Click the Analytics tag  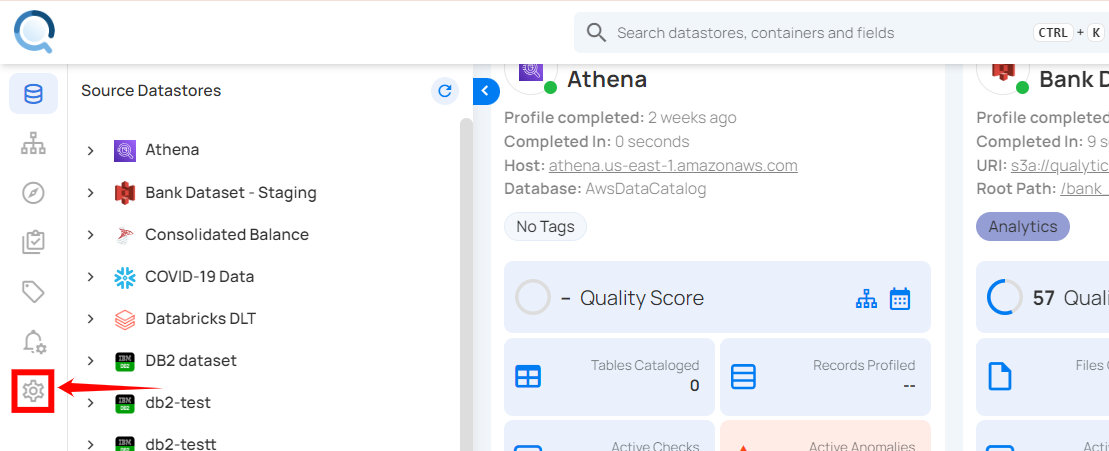click(x=1022, y=227)
